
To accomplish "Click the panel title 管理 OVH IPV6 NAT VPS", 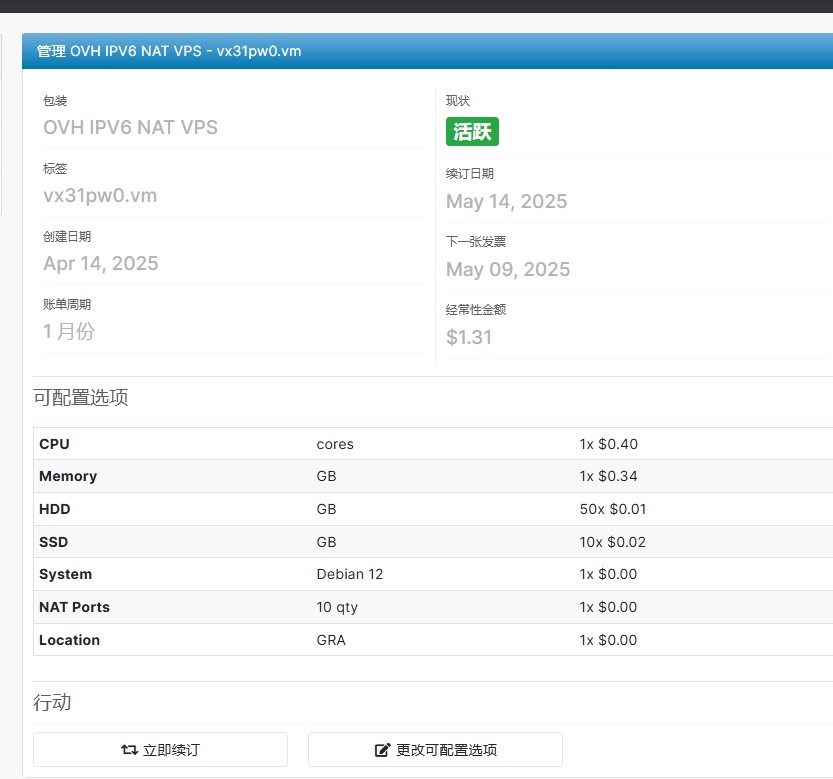I will pyautogui.click(x=169, y=51).
